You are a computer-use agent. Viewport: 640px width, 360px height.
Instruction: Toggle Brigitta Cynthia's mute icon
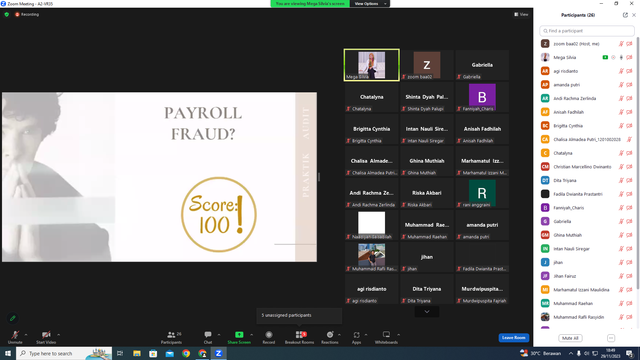(621, 126)
